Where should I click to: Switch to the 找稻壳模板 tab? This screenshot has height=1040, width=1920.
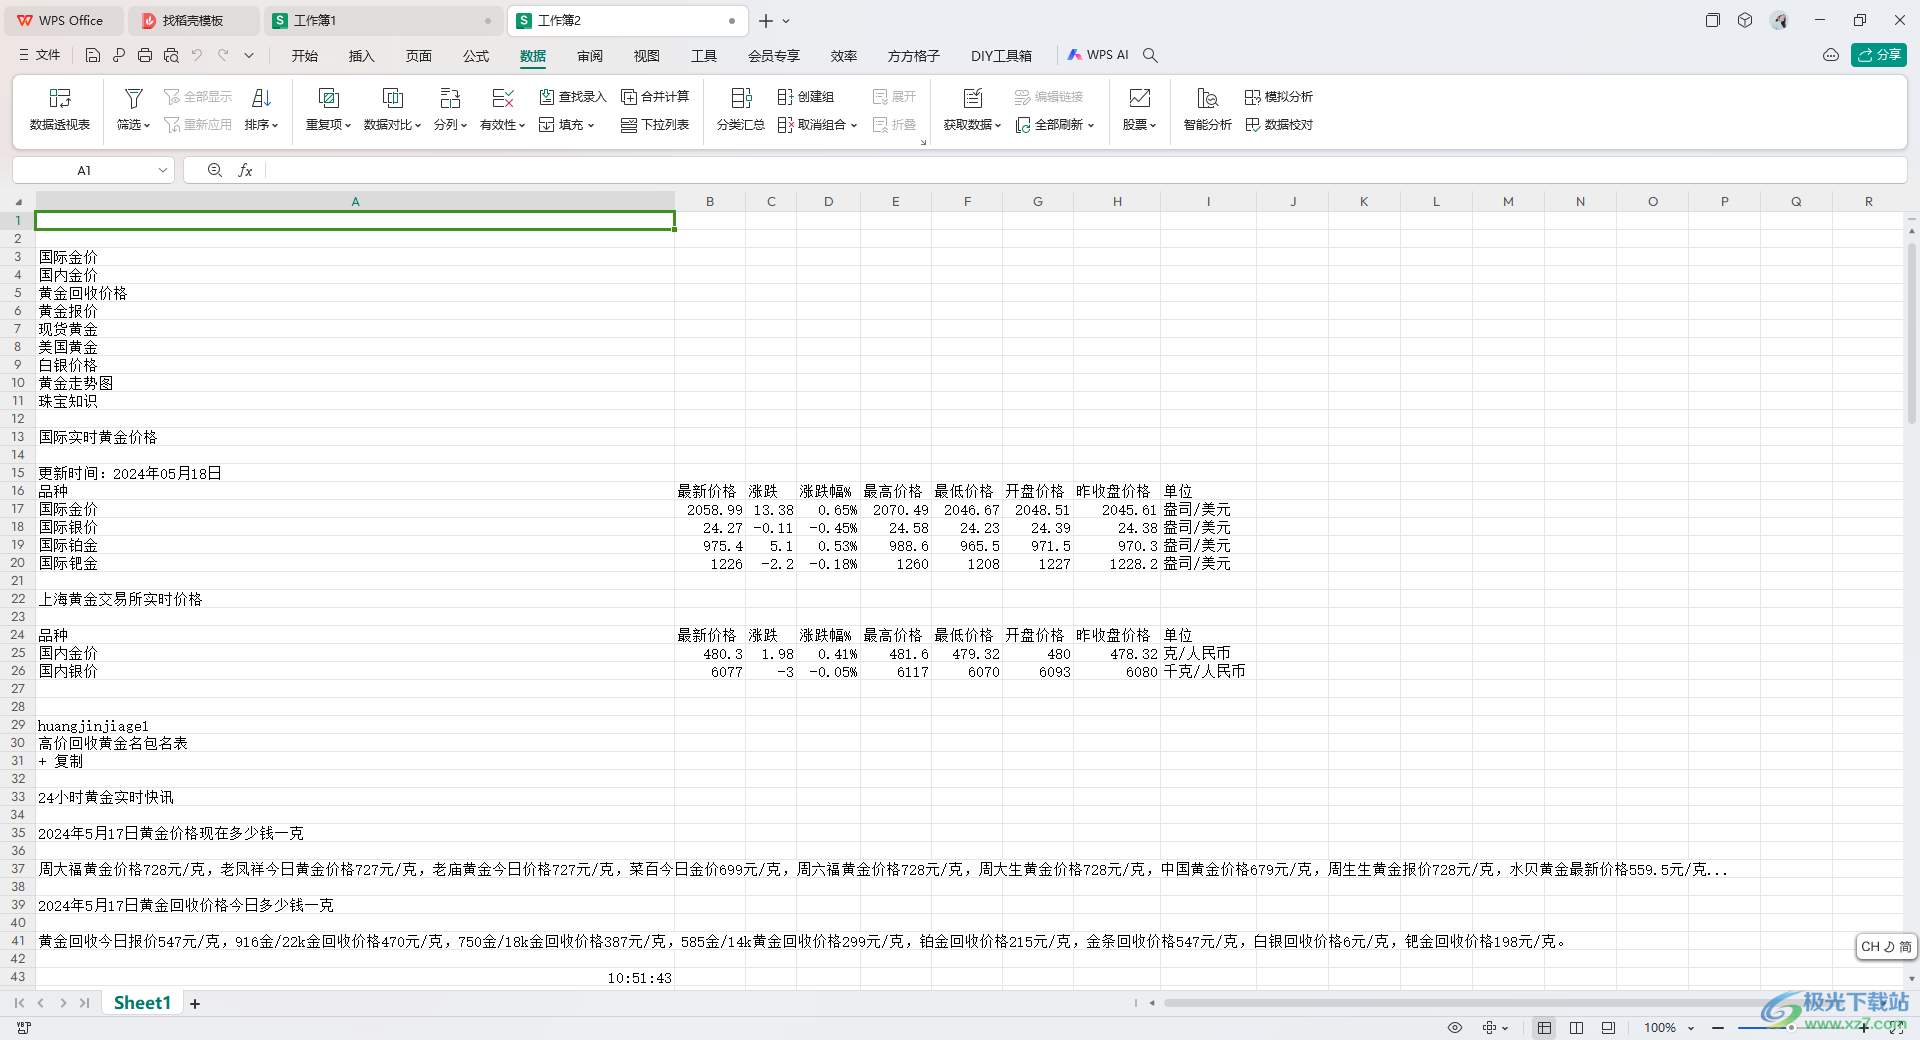click(x=194, y=21)
